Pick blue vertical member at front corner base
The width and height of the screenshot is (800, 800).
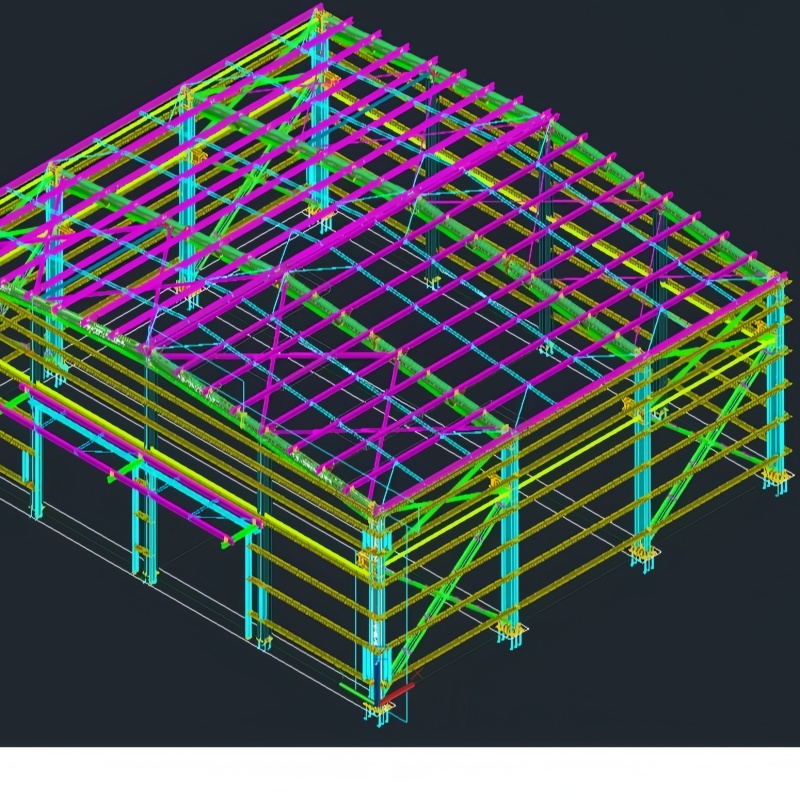pos(377,680)
